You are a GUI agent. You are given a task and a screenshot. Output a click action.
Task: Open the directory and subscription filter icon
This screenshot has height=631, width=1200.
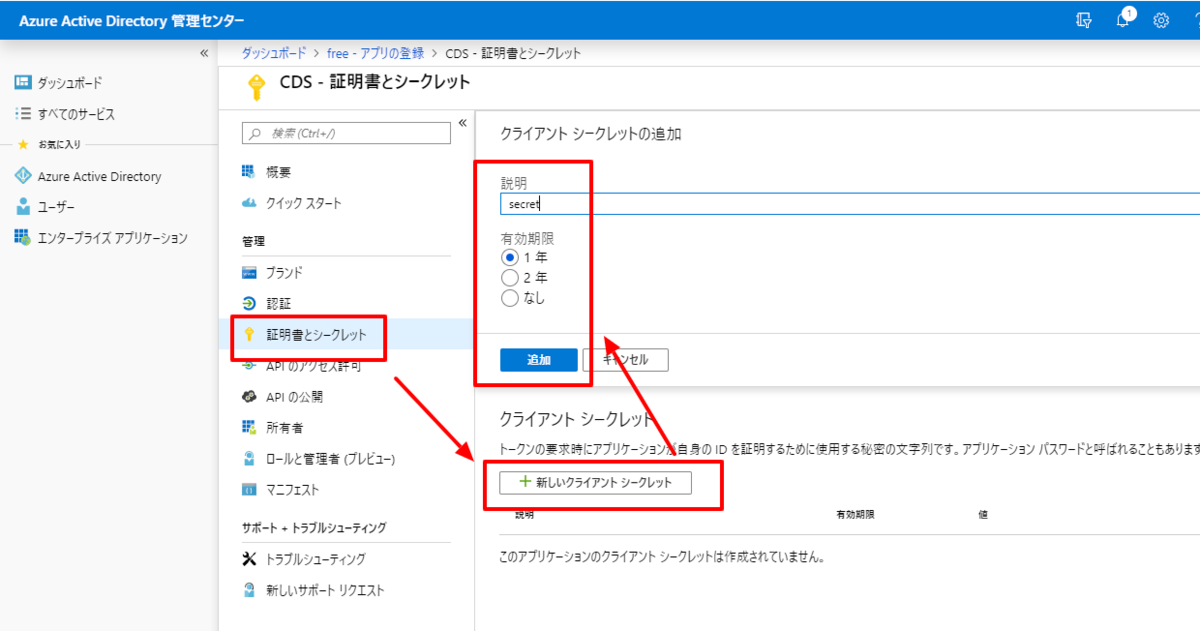pyautogui.click(x=1084, y=20)
